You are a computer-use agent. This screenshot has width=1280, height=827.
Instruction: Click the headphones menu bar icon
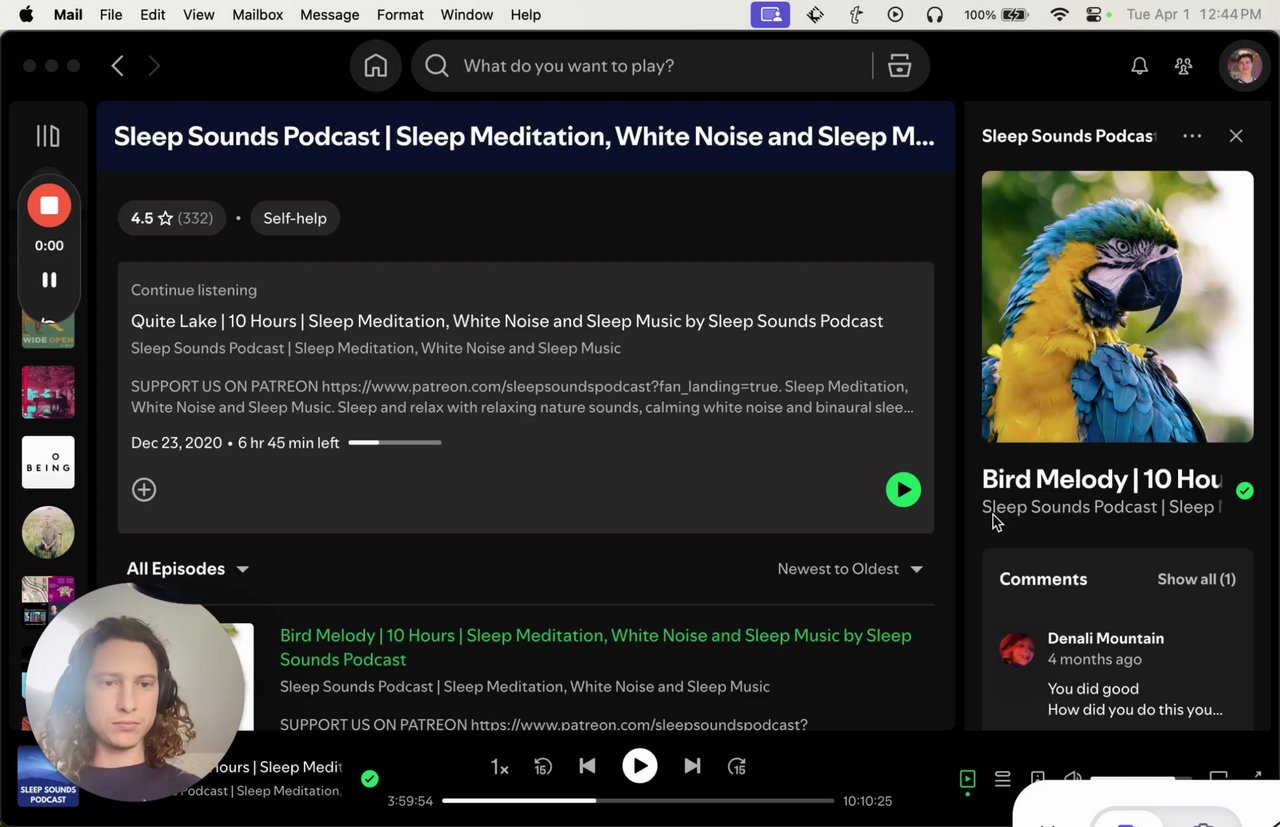click(x=935, y=15)
